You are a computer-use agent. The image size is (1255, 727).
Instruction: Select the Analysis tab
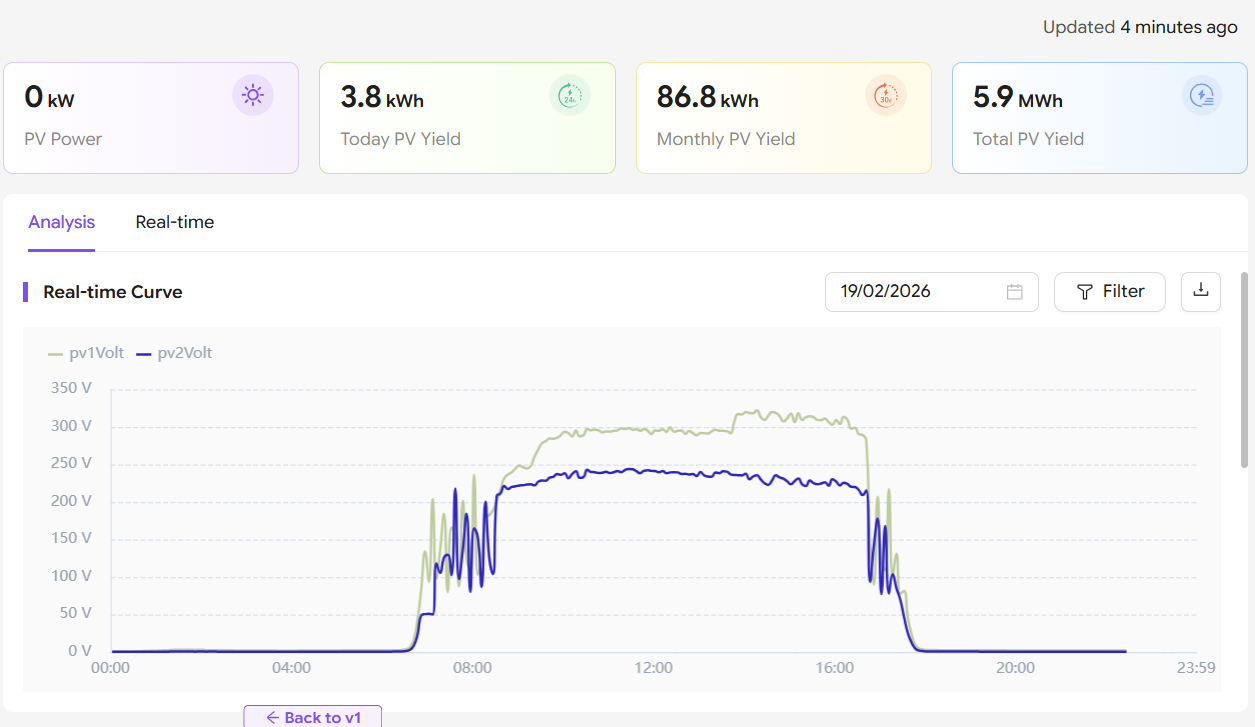click(61, 222)
